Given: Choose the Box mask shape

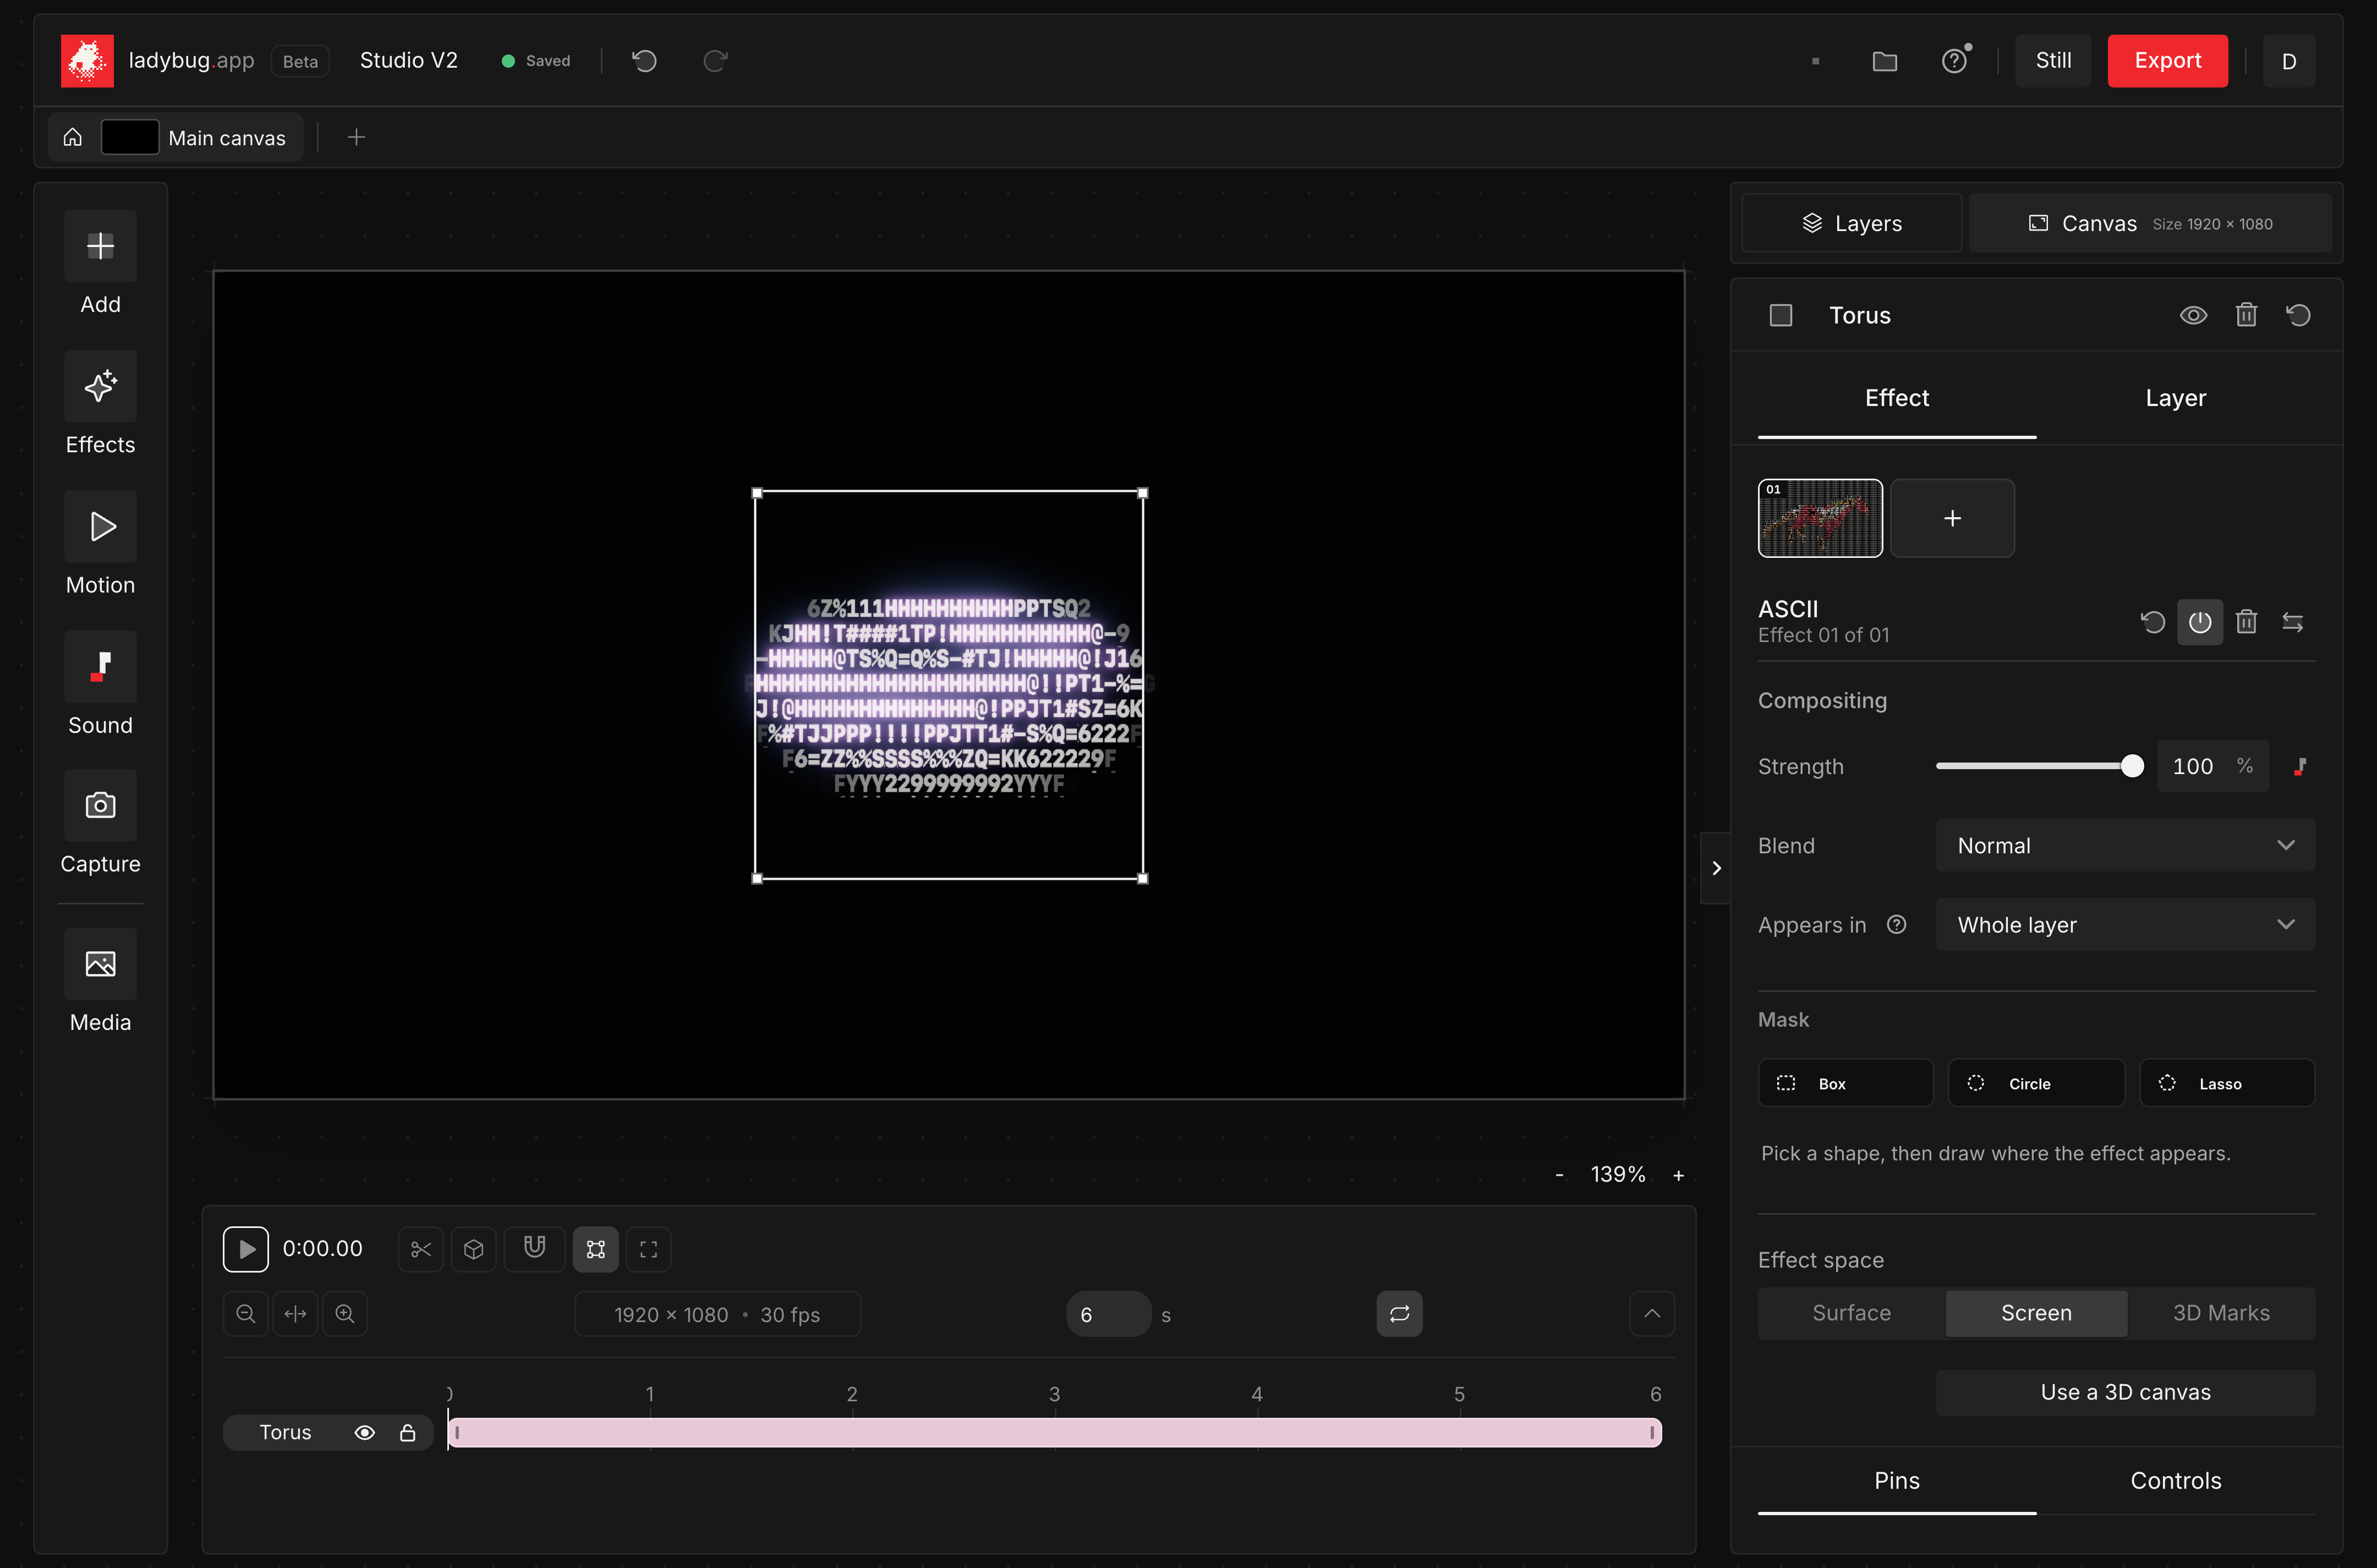Looking at the screenshot, I should pyautogui.click(x=1846, y=1083).
